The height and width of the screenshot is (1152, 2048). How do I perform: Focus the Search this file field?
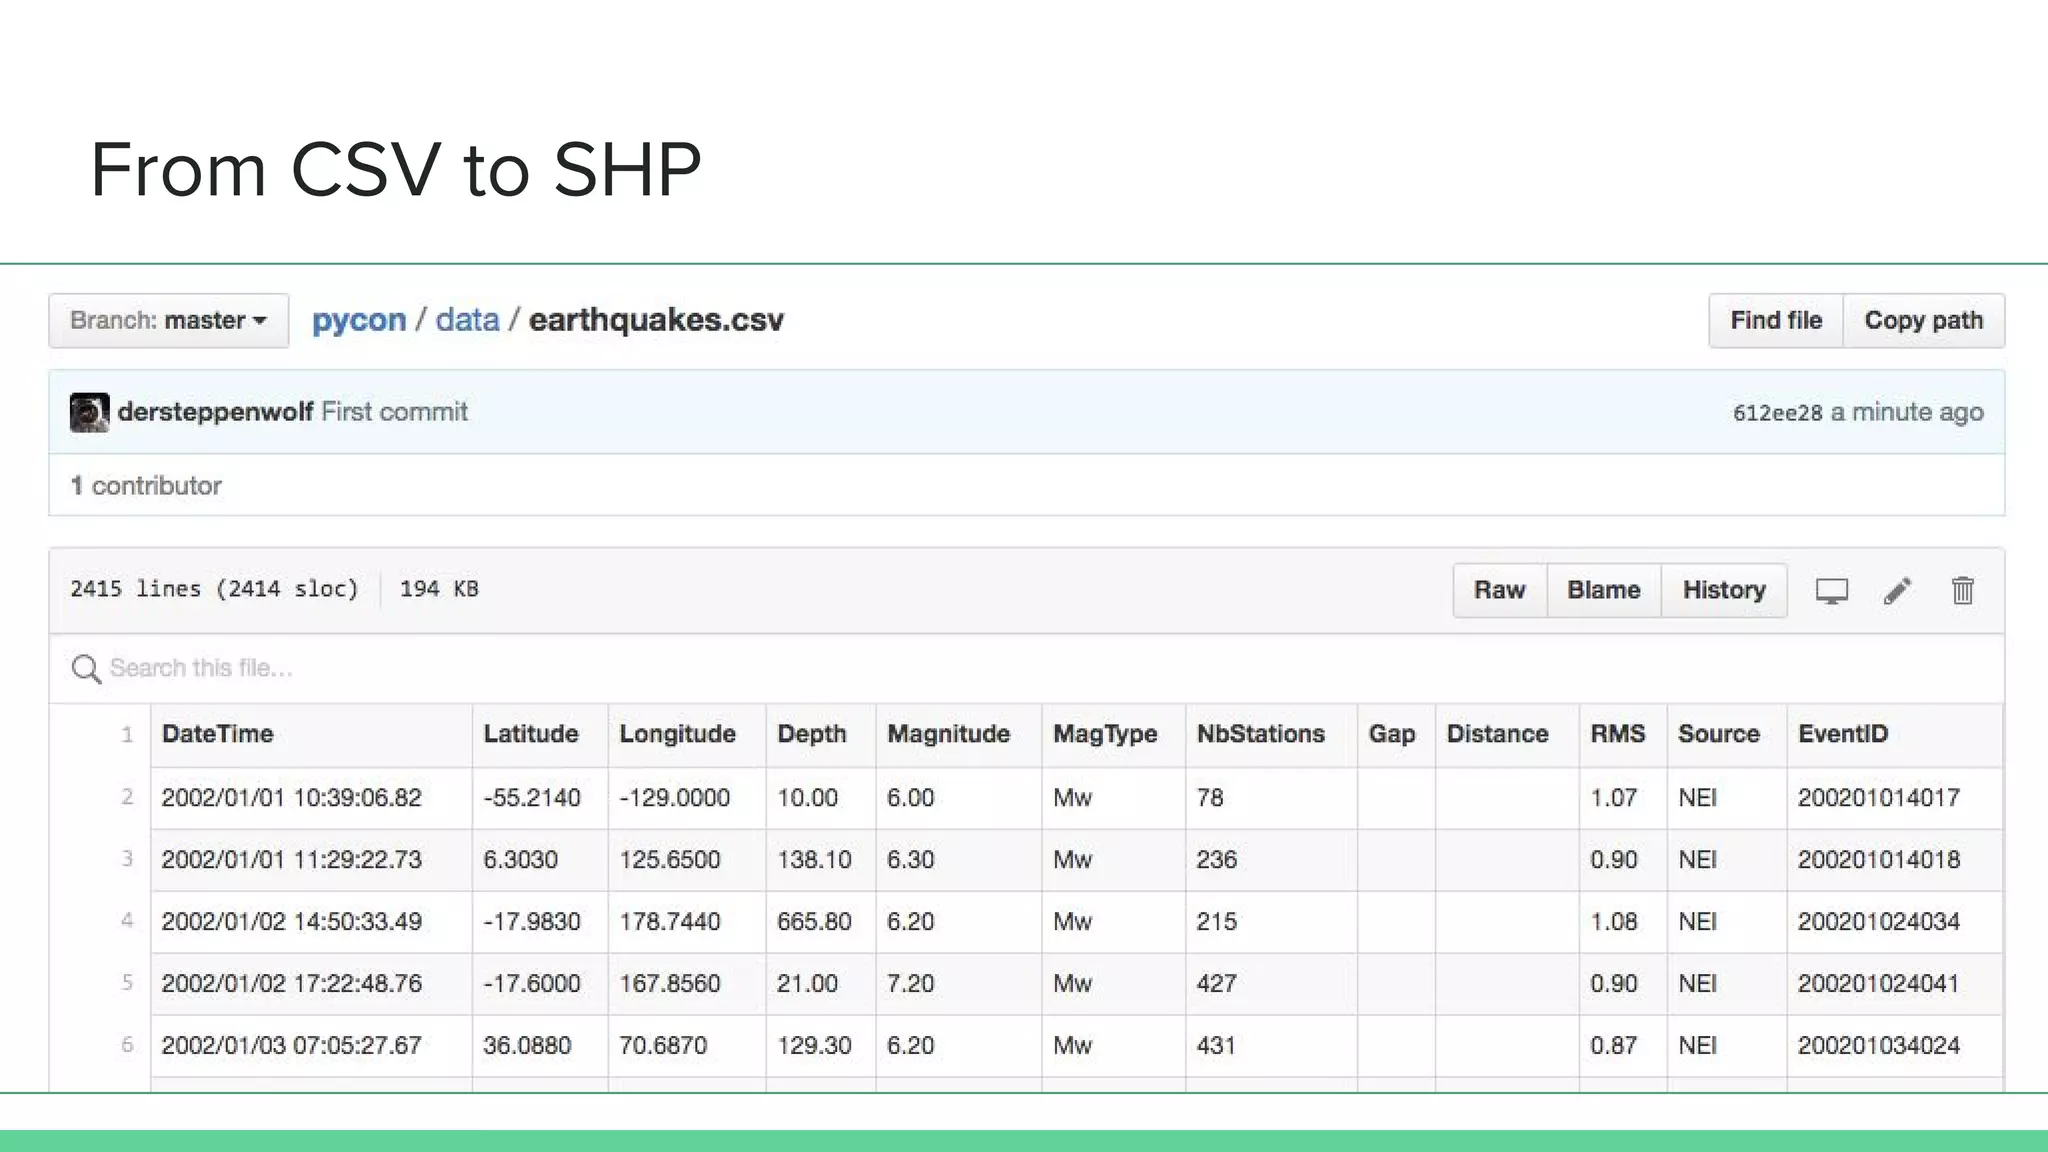point(1026,668)
